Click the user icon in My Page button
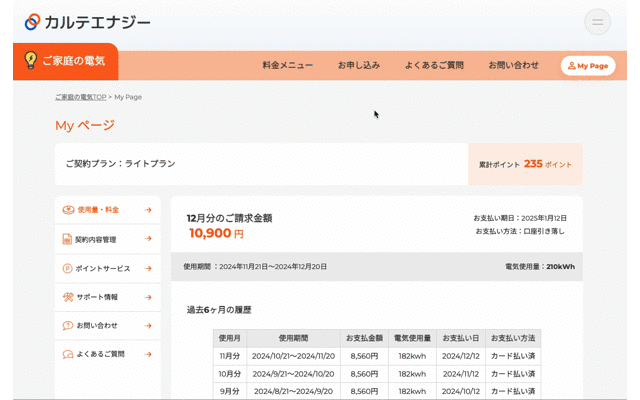This screenshot has height=400, width=640. (571, 66)
